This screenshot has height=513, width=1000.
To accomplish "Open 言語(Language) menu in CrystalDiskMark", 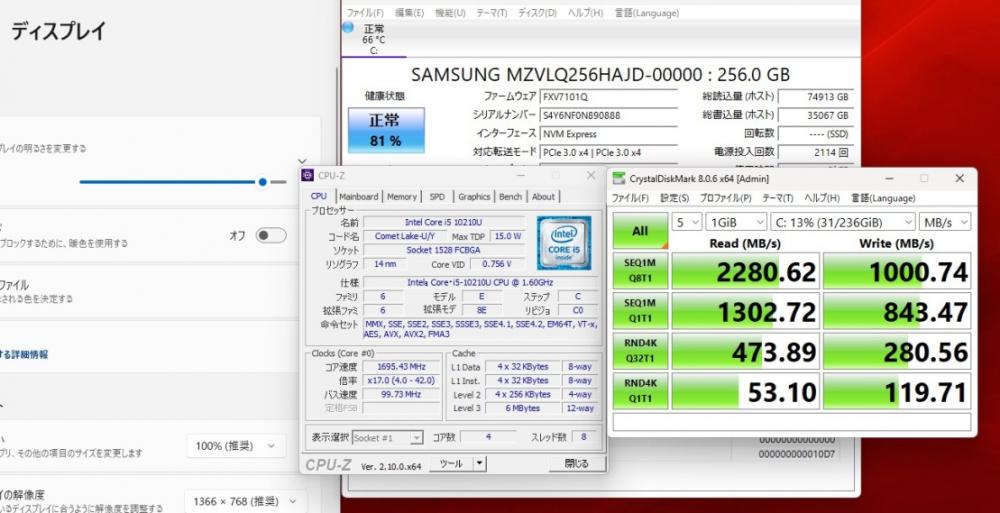I will (883, 198).
